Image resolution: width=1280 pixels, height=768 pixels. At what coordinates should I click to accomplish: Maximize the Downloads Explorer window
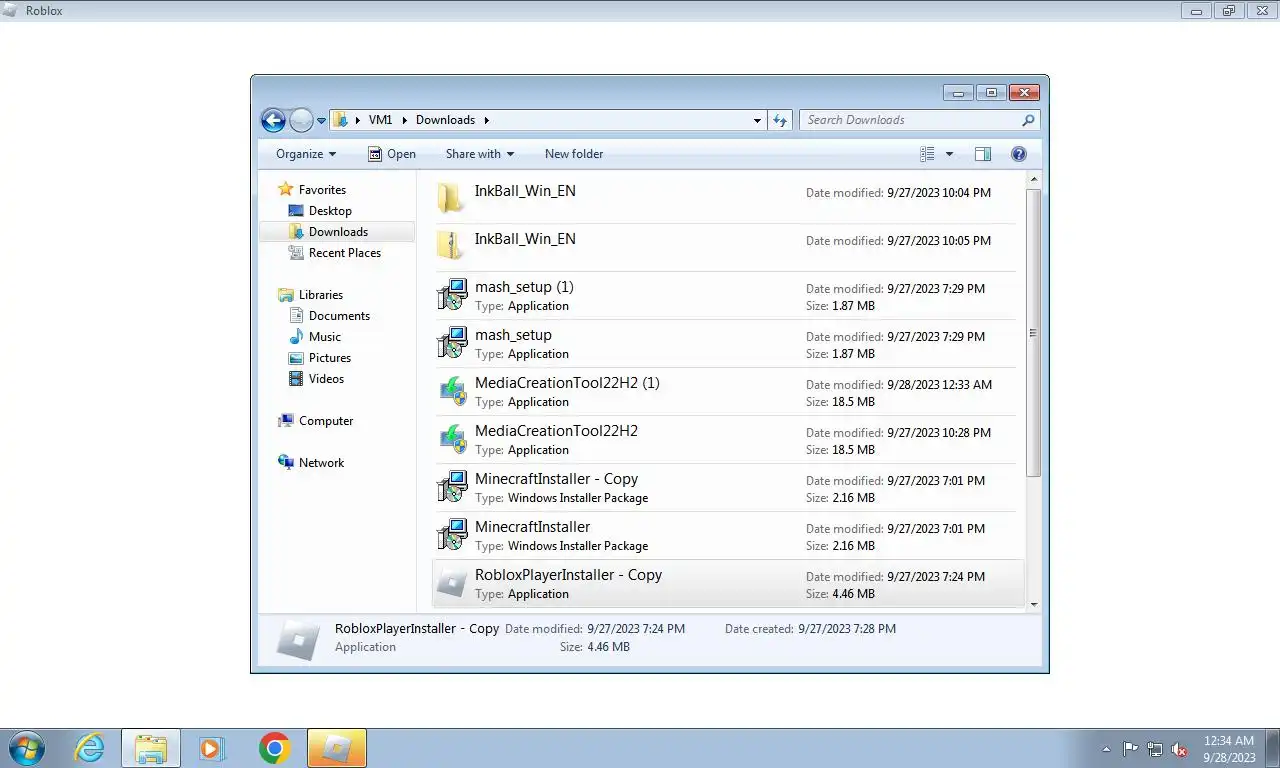coord(991,93)
